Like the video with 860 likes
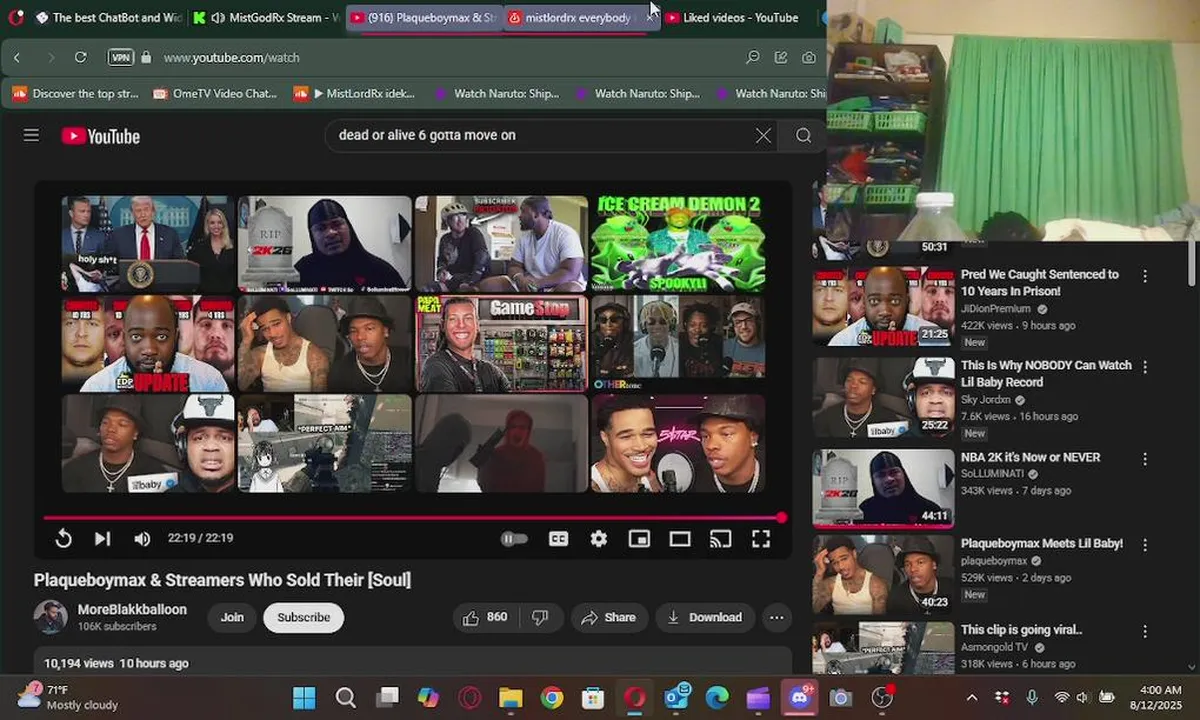Image resolution: width=1200 pixels, height=720 pixels. (x=485, y=617)
